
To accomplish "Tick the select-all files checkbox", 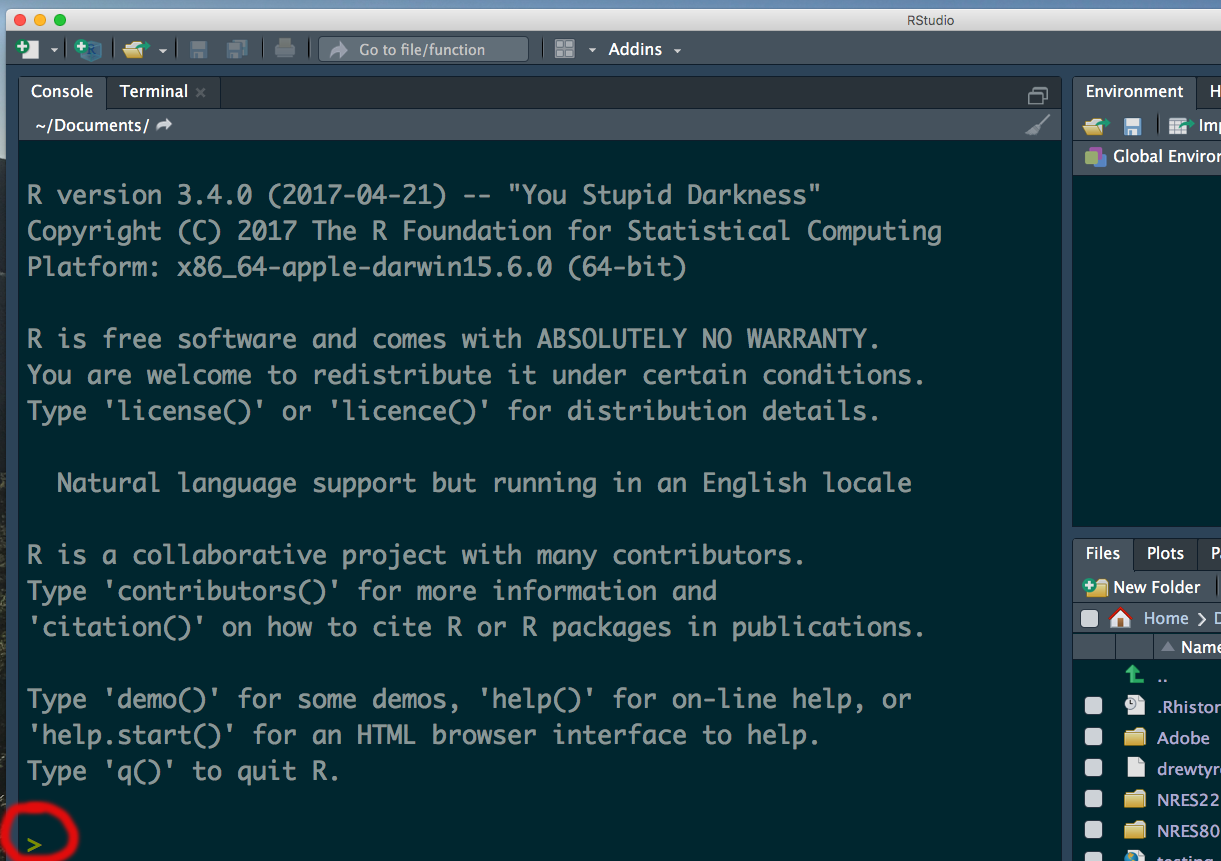I will click(1089, 618).
